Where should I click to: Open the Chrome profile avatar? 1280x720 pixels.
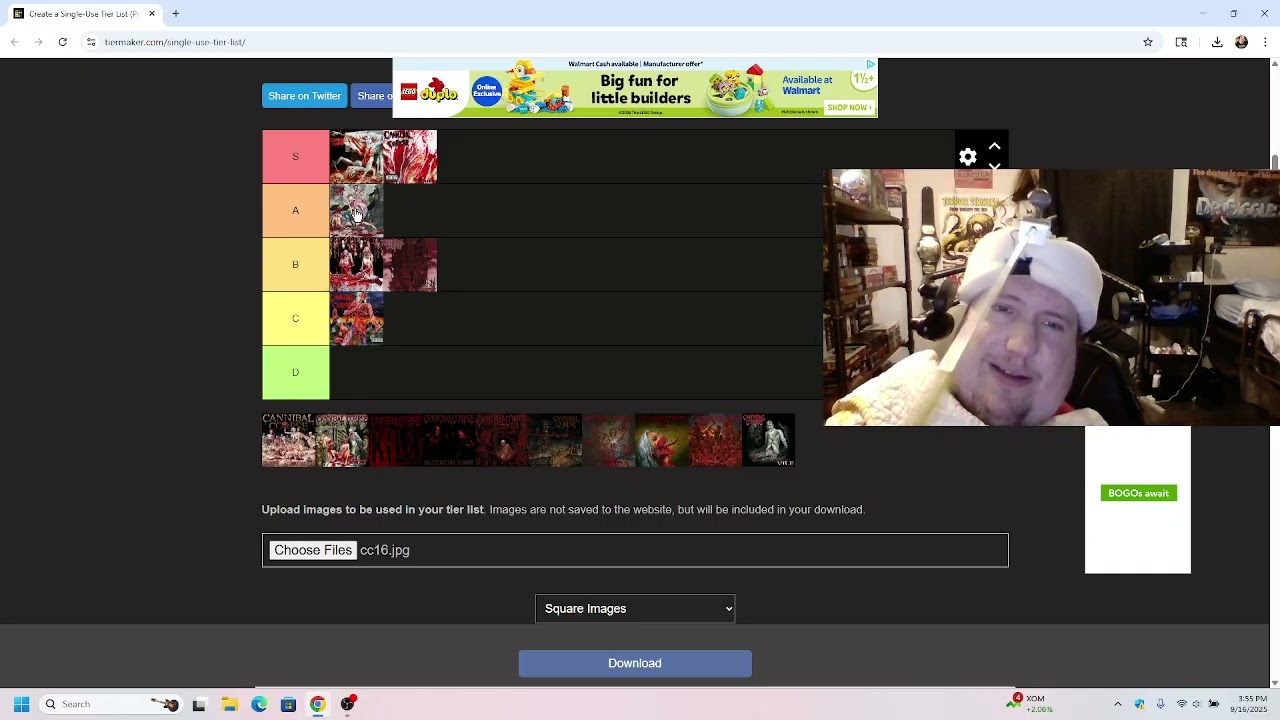coord(1242,42)
